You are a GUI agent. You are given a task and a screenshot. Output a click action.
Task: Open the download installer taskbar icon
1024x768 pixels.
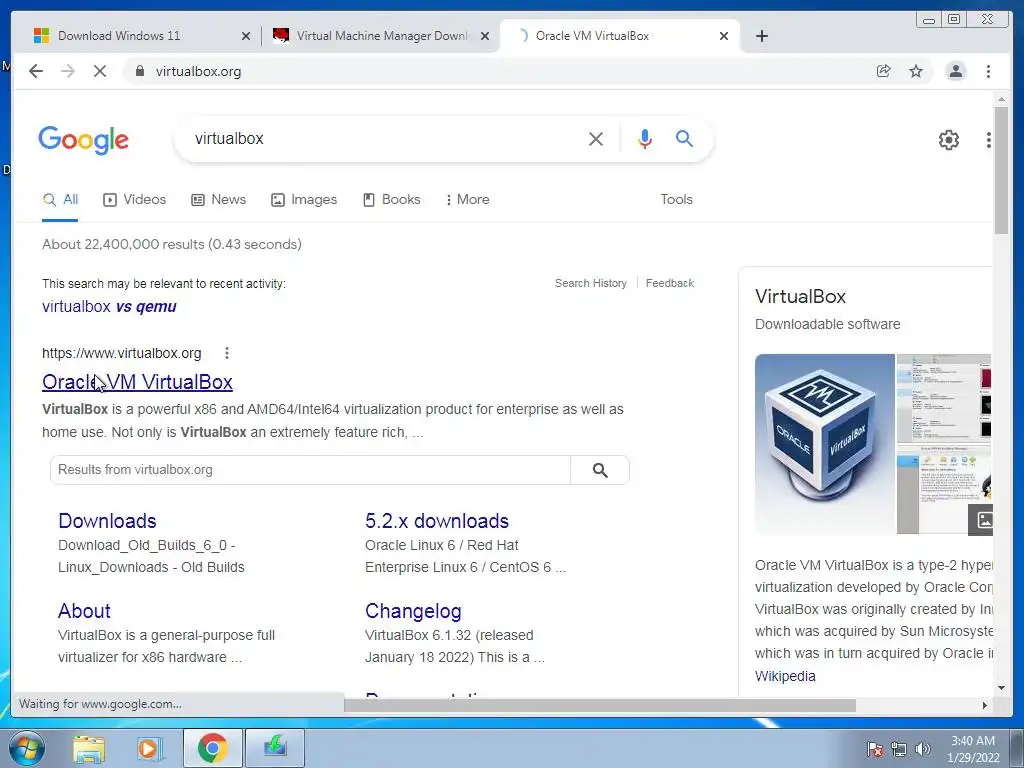[x=275, y=748]
